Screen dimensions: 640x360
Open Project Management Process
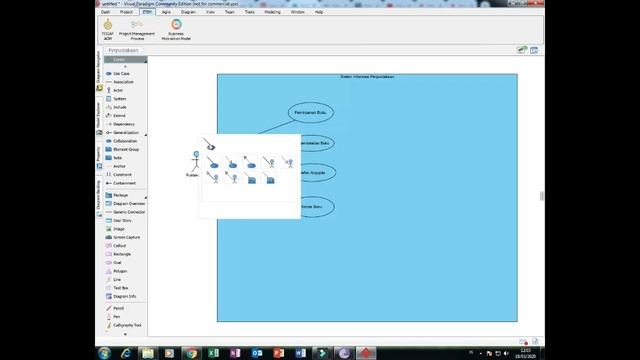click(137, 29)
